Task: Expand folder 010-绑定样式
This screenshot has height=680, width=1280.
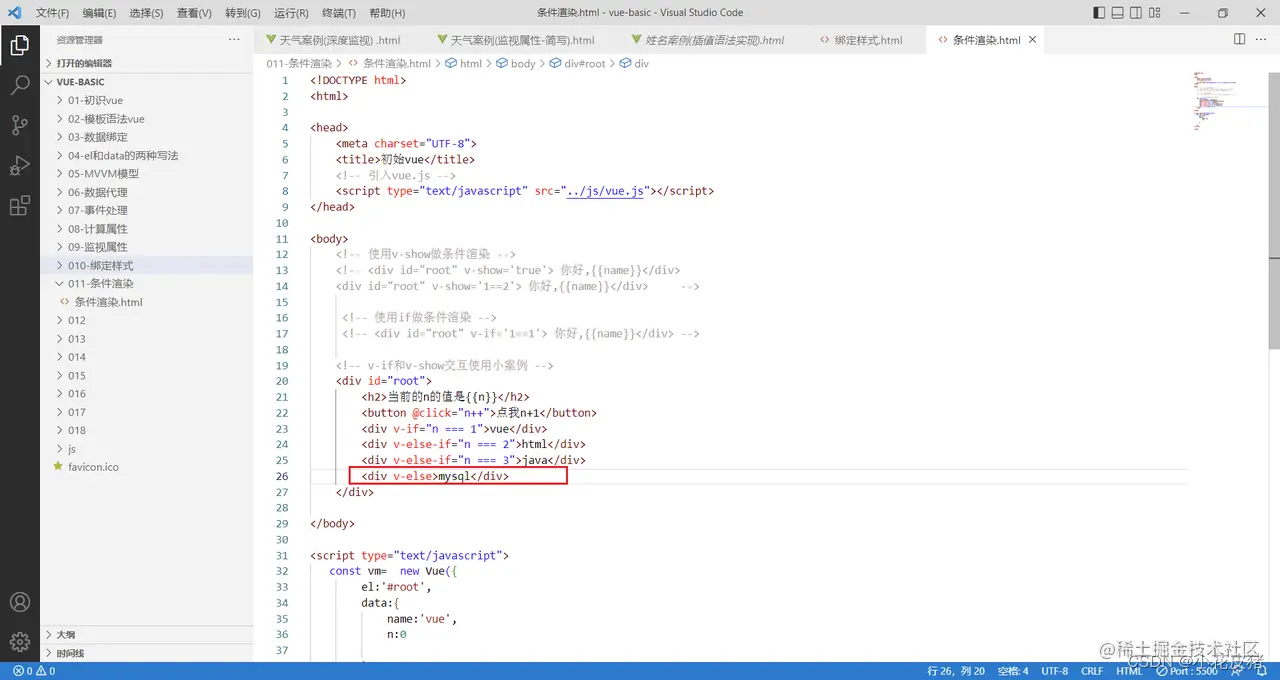Action: pyautogui.click(x=147, y=265)
